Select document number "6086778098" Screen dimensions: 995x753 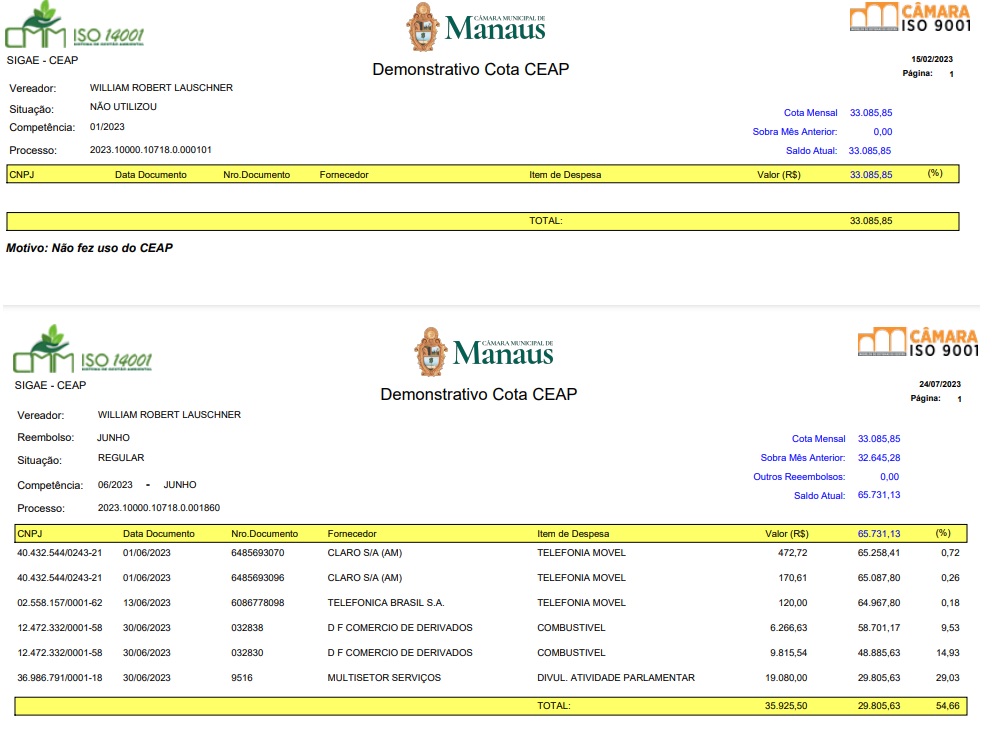258,603
